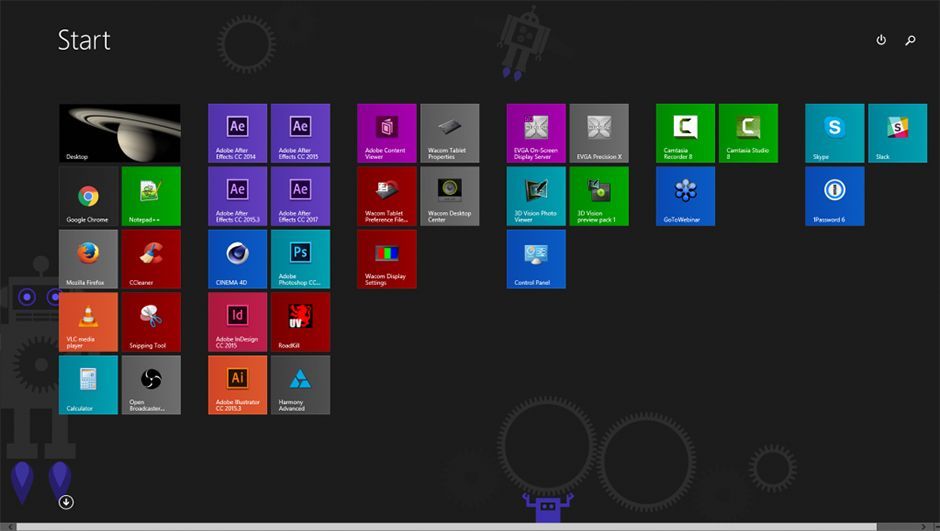Launch the Slack tile

click(x=897, y=133)
